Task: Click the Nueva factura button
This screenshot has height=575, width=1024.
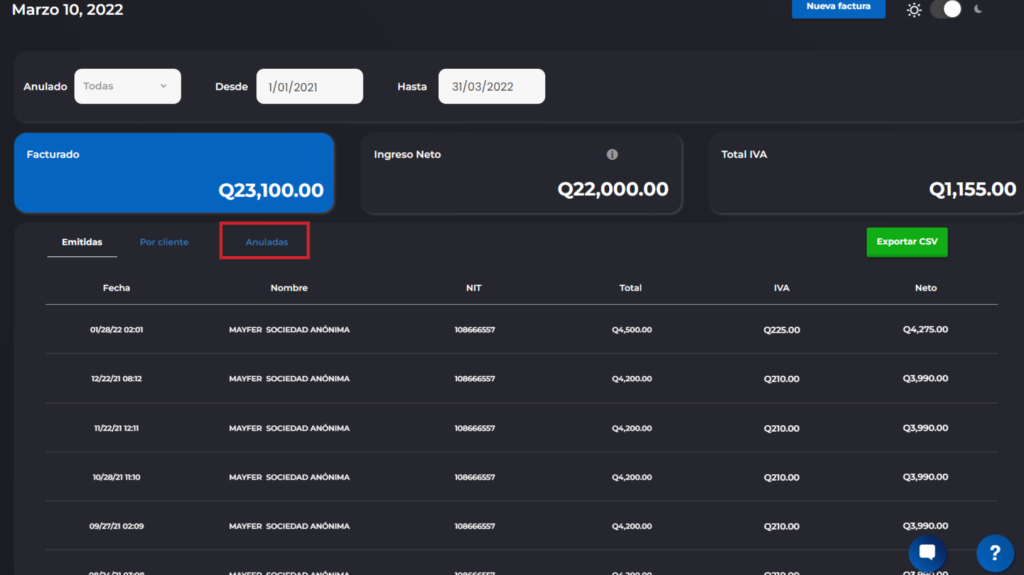Action: coord(838,8)
